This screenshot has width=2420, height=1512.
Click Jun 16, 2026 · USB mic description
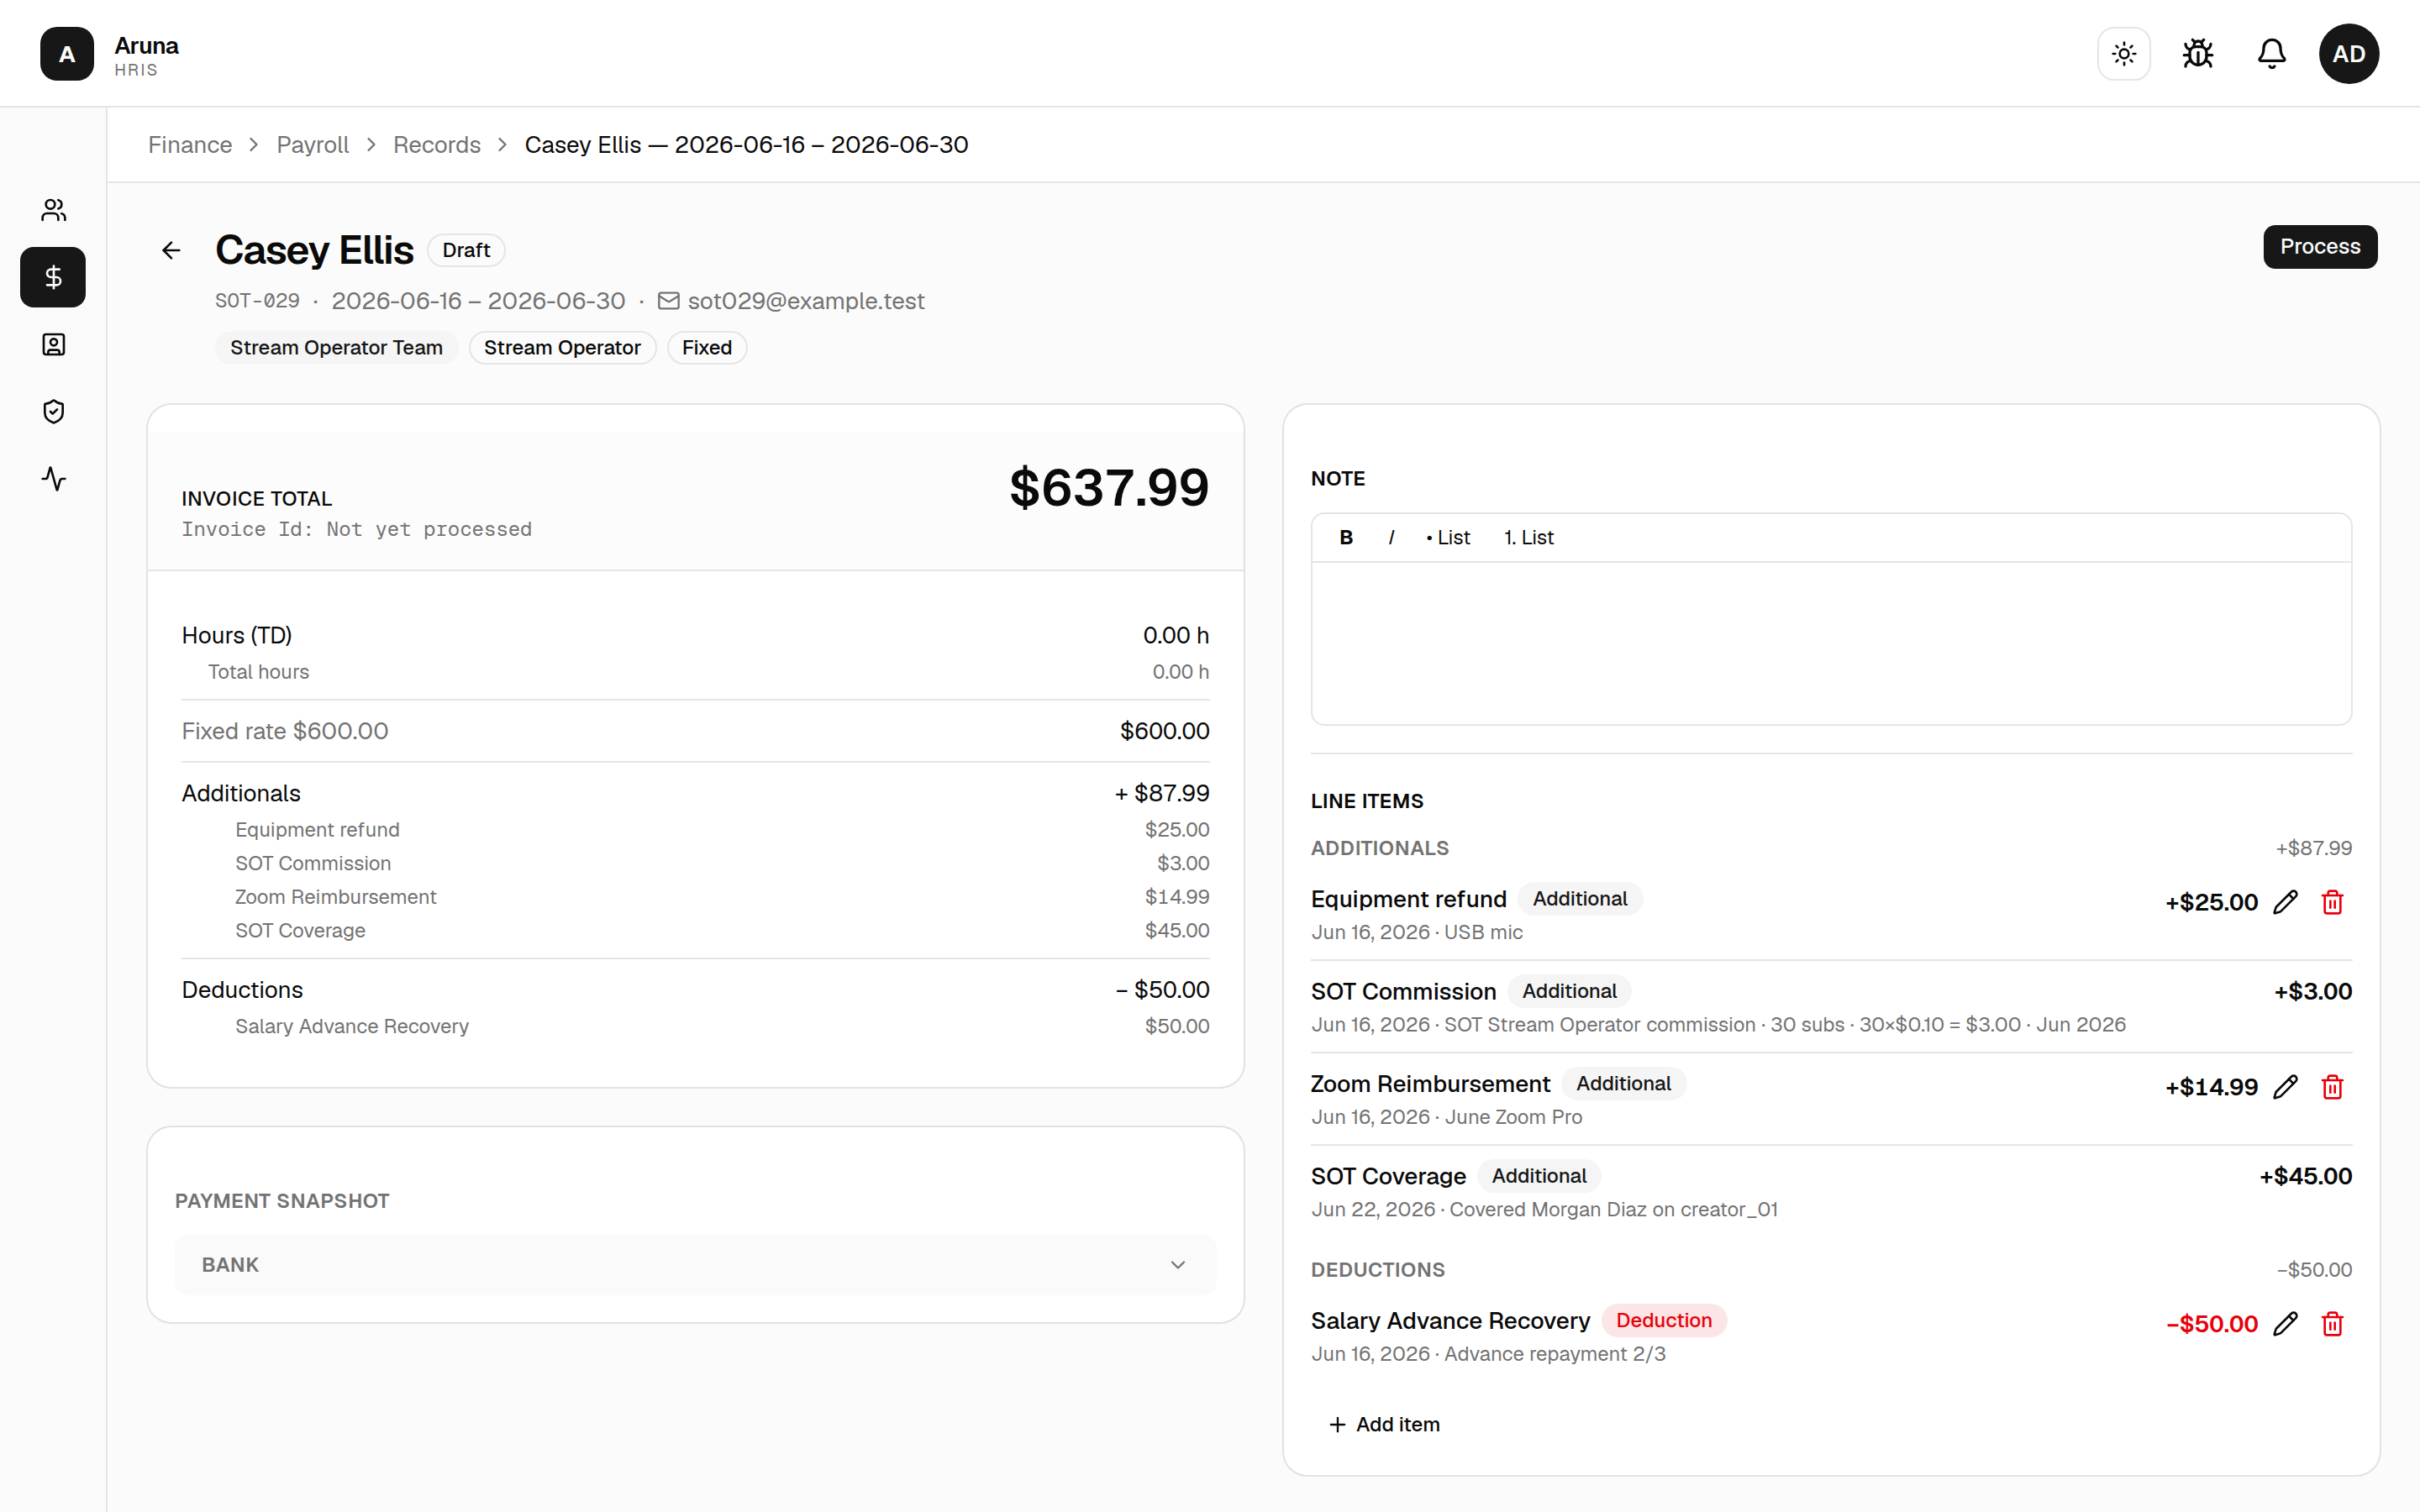pos(1416,932)
